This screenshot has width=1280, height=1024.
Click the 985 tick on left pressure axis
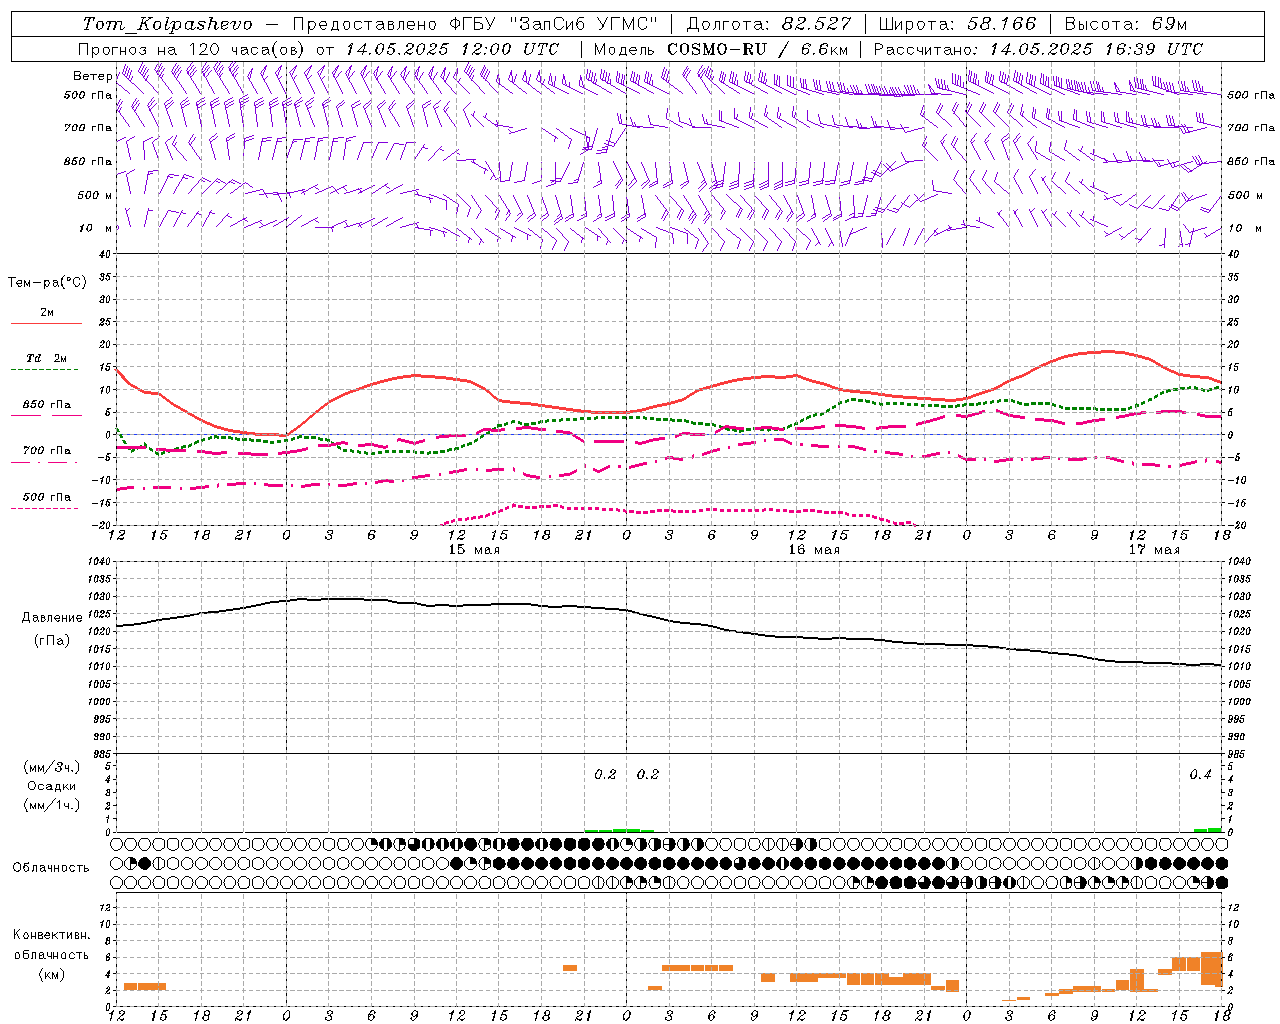click(103, 754)
